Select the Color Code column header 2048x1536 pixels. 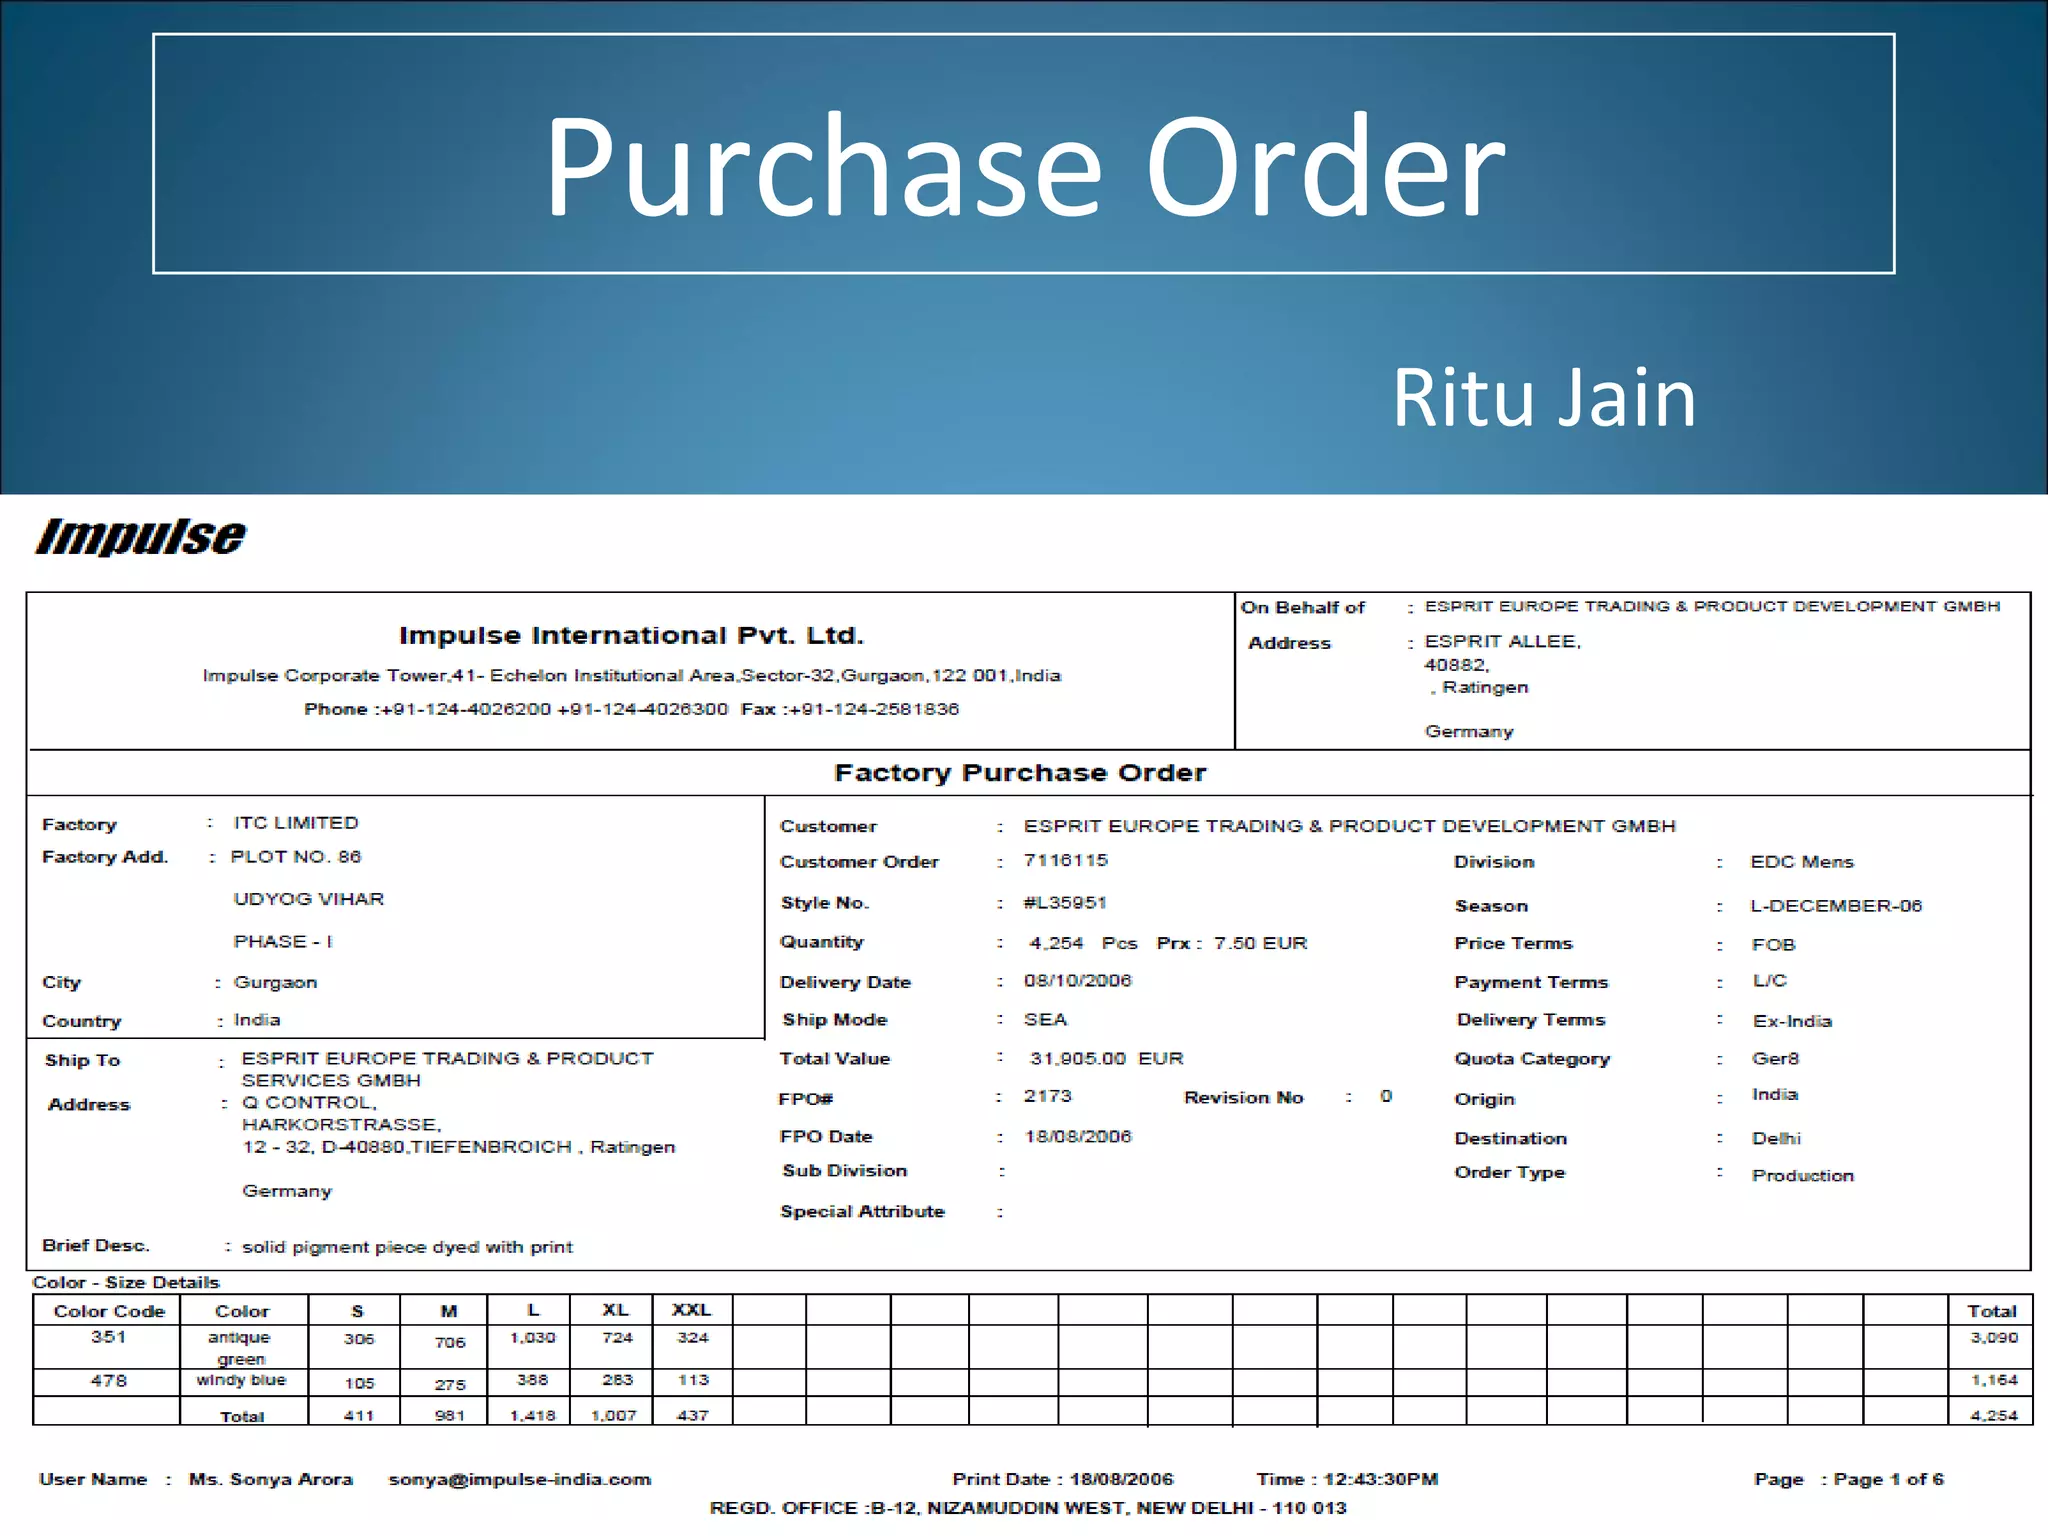(x=109, y=1311)
